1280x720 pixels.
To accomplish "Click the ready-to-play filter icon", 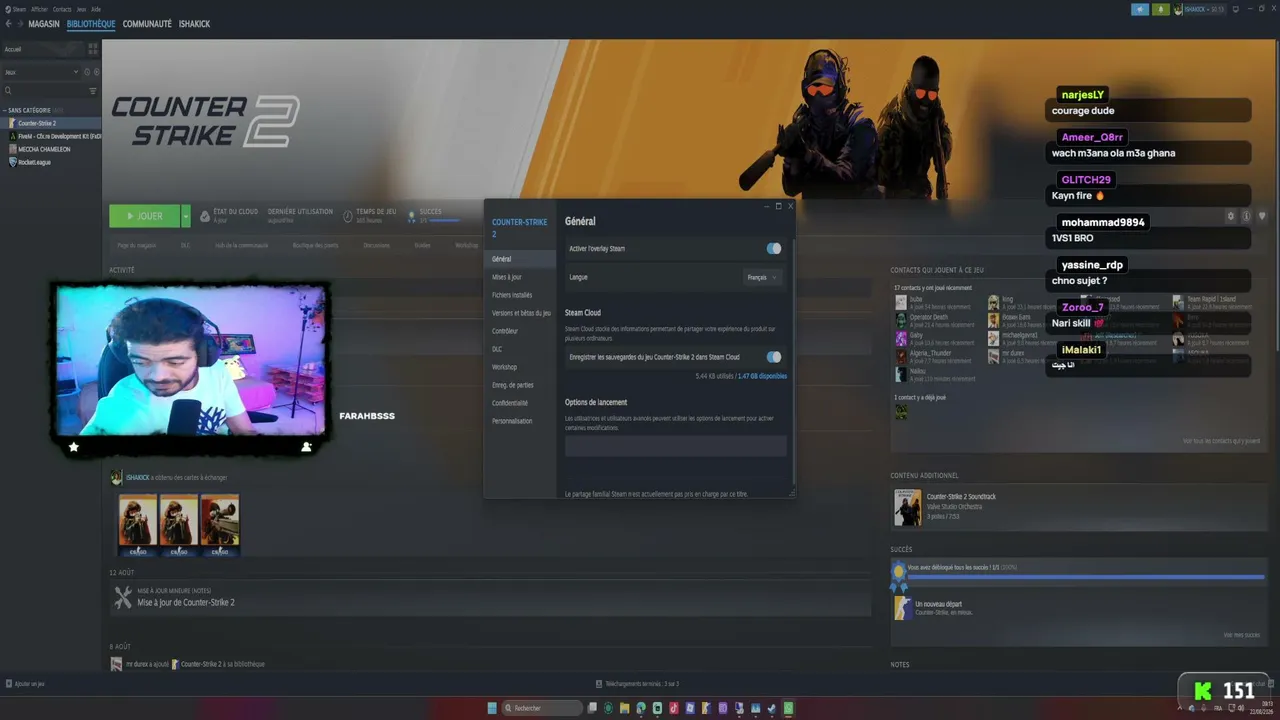I will (x=96, y=72).
